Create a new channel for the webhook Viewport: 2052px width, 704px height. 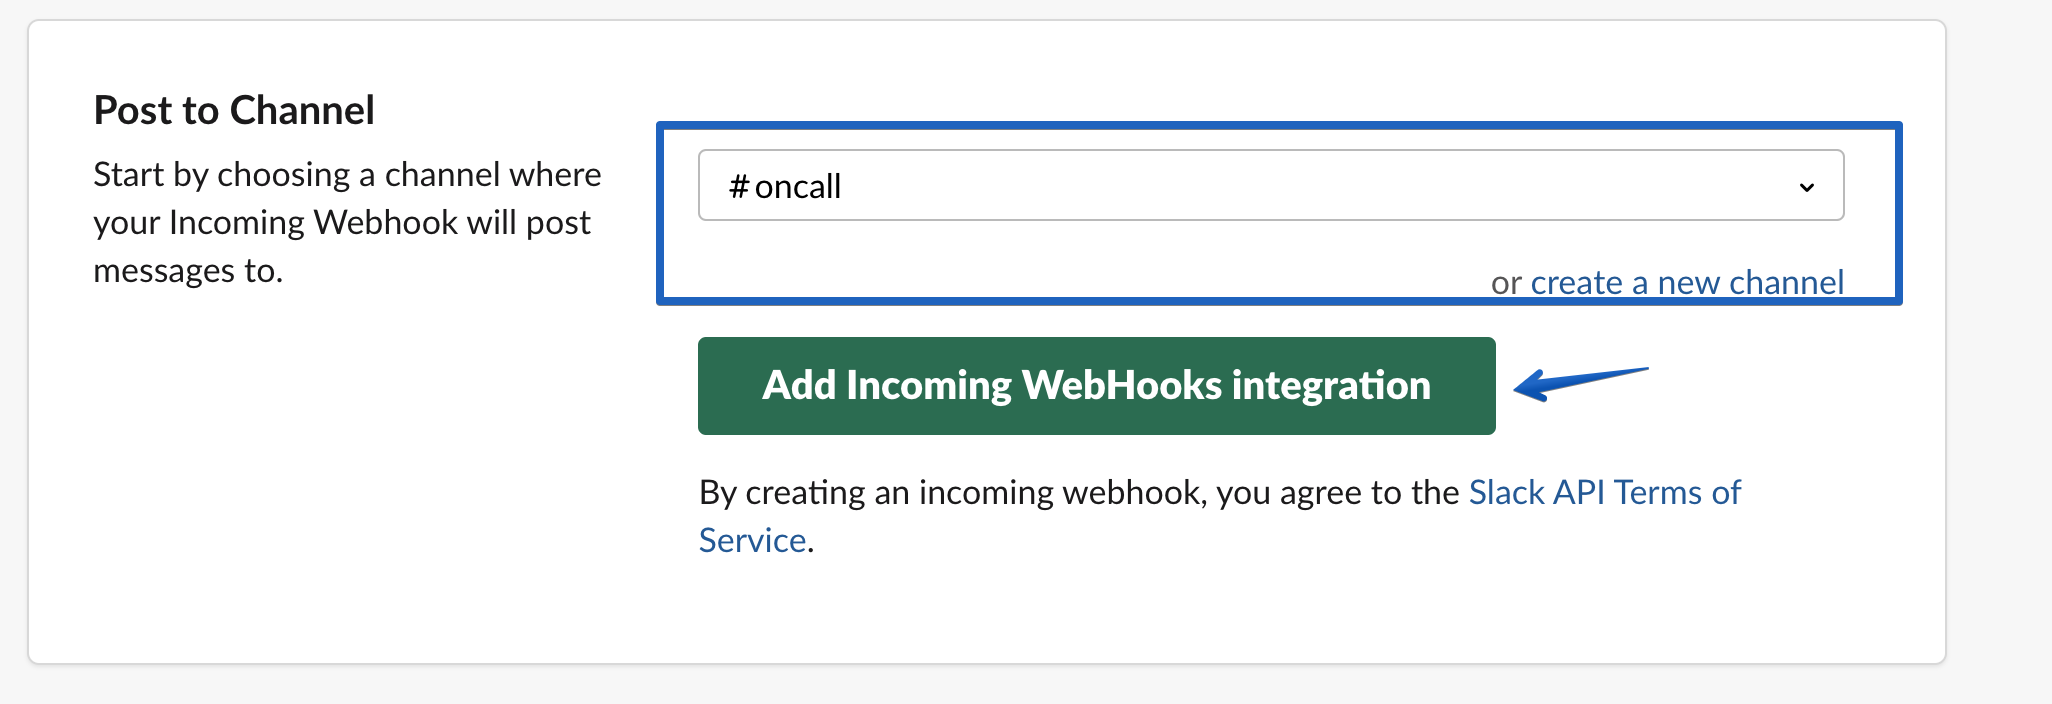tap(1686, 282)
